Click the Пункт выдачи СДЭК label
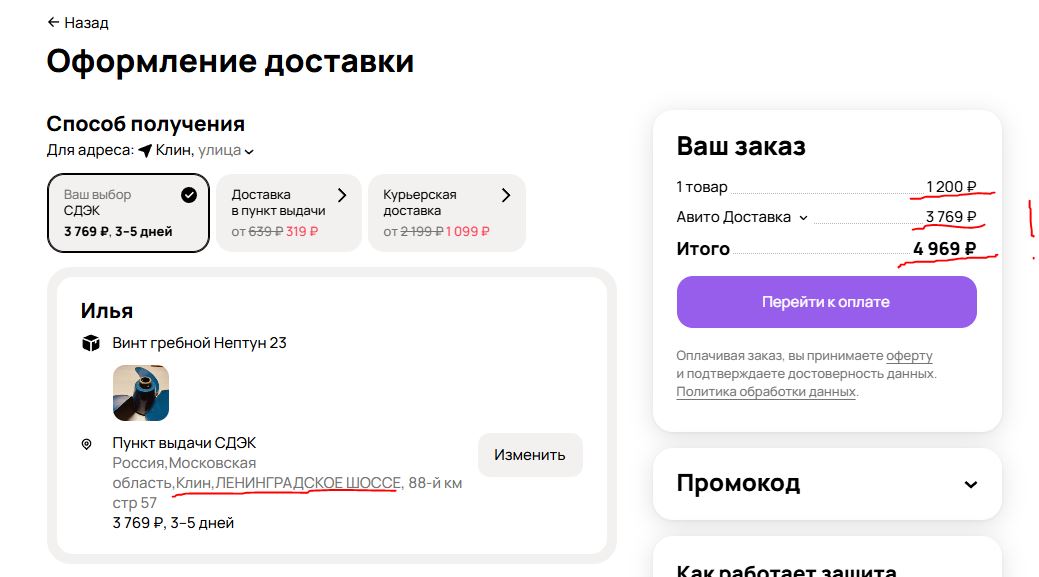Viewport: 1039px width, 577px height. pyautogui.click(x=184, y=443)
